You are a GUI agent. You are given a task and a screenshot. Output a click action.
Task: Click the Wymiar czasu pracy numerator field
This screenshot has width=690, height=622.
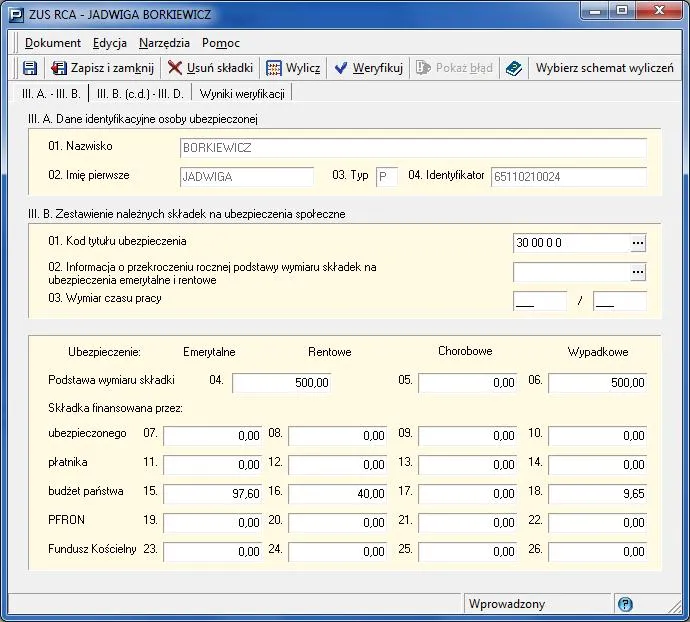tap(539, 301)
